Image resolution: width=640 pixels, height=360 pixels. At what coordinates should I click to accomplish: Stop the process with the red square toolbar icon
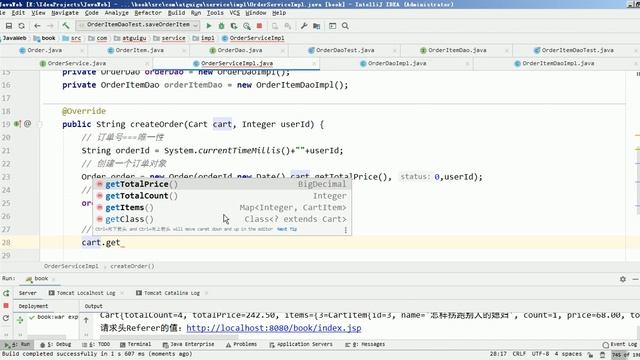click(x=259, y=26)
